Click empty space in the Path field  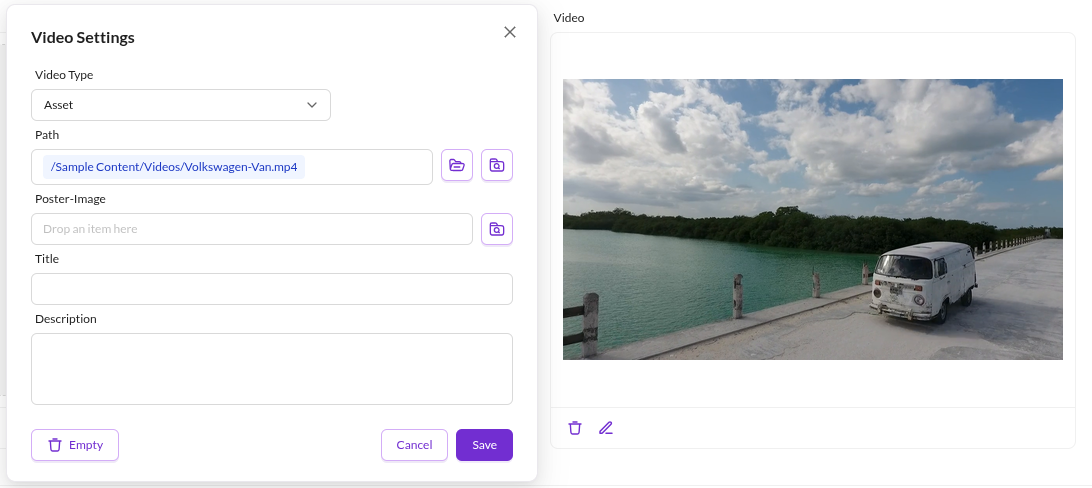(x=368, y=167)
